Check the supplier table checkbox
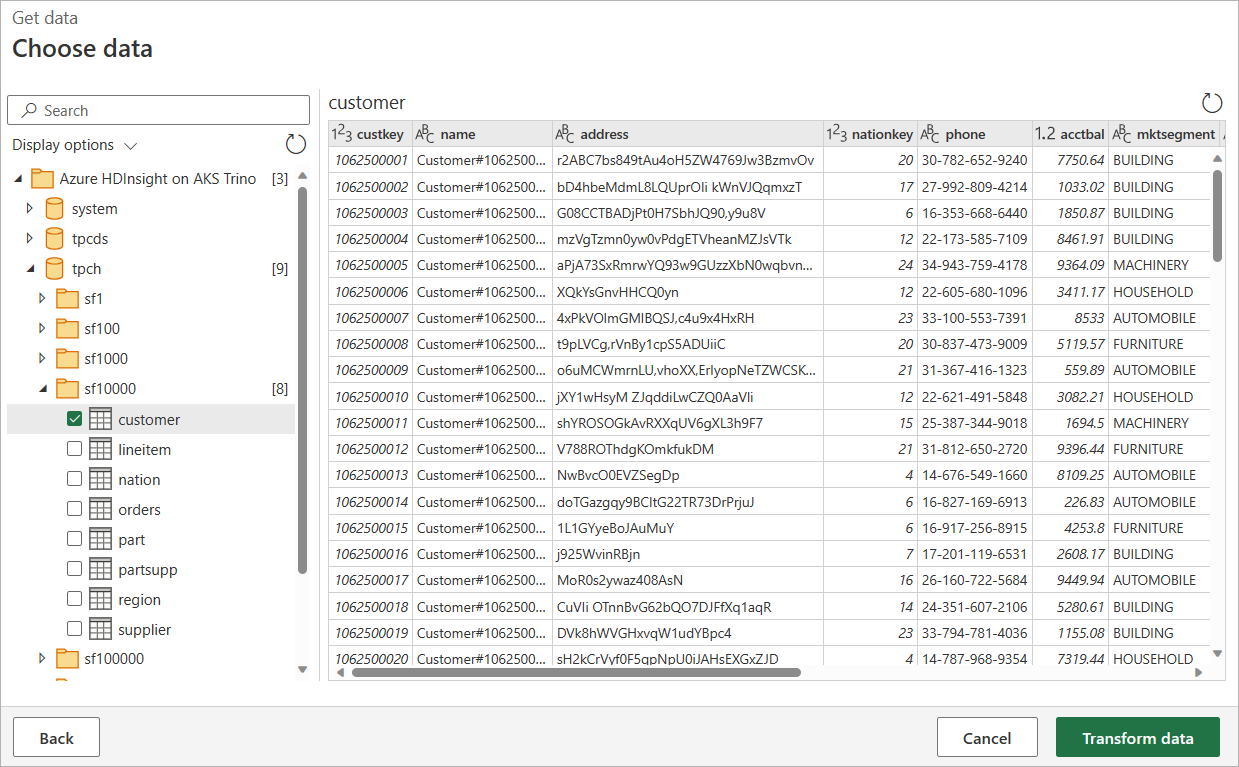This screenshot has width=1239, height=767. [74, 629]
